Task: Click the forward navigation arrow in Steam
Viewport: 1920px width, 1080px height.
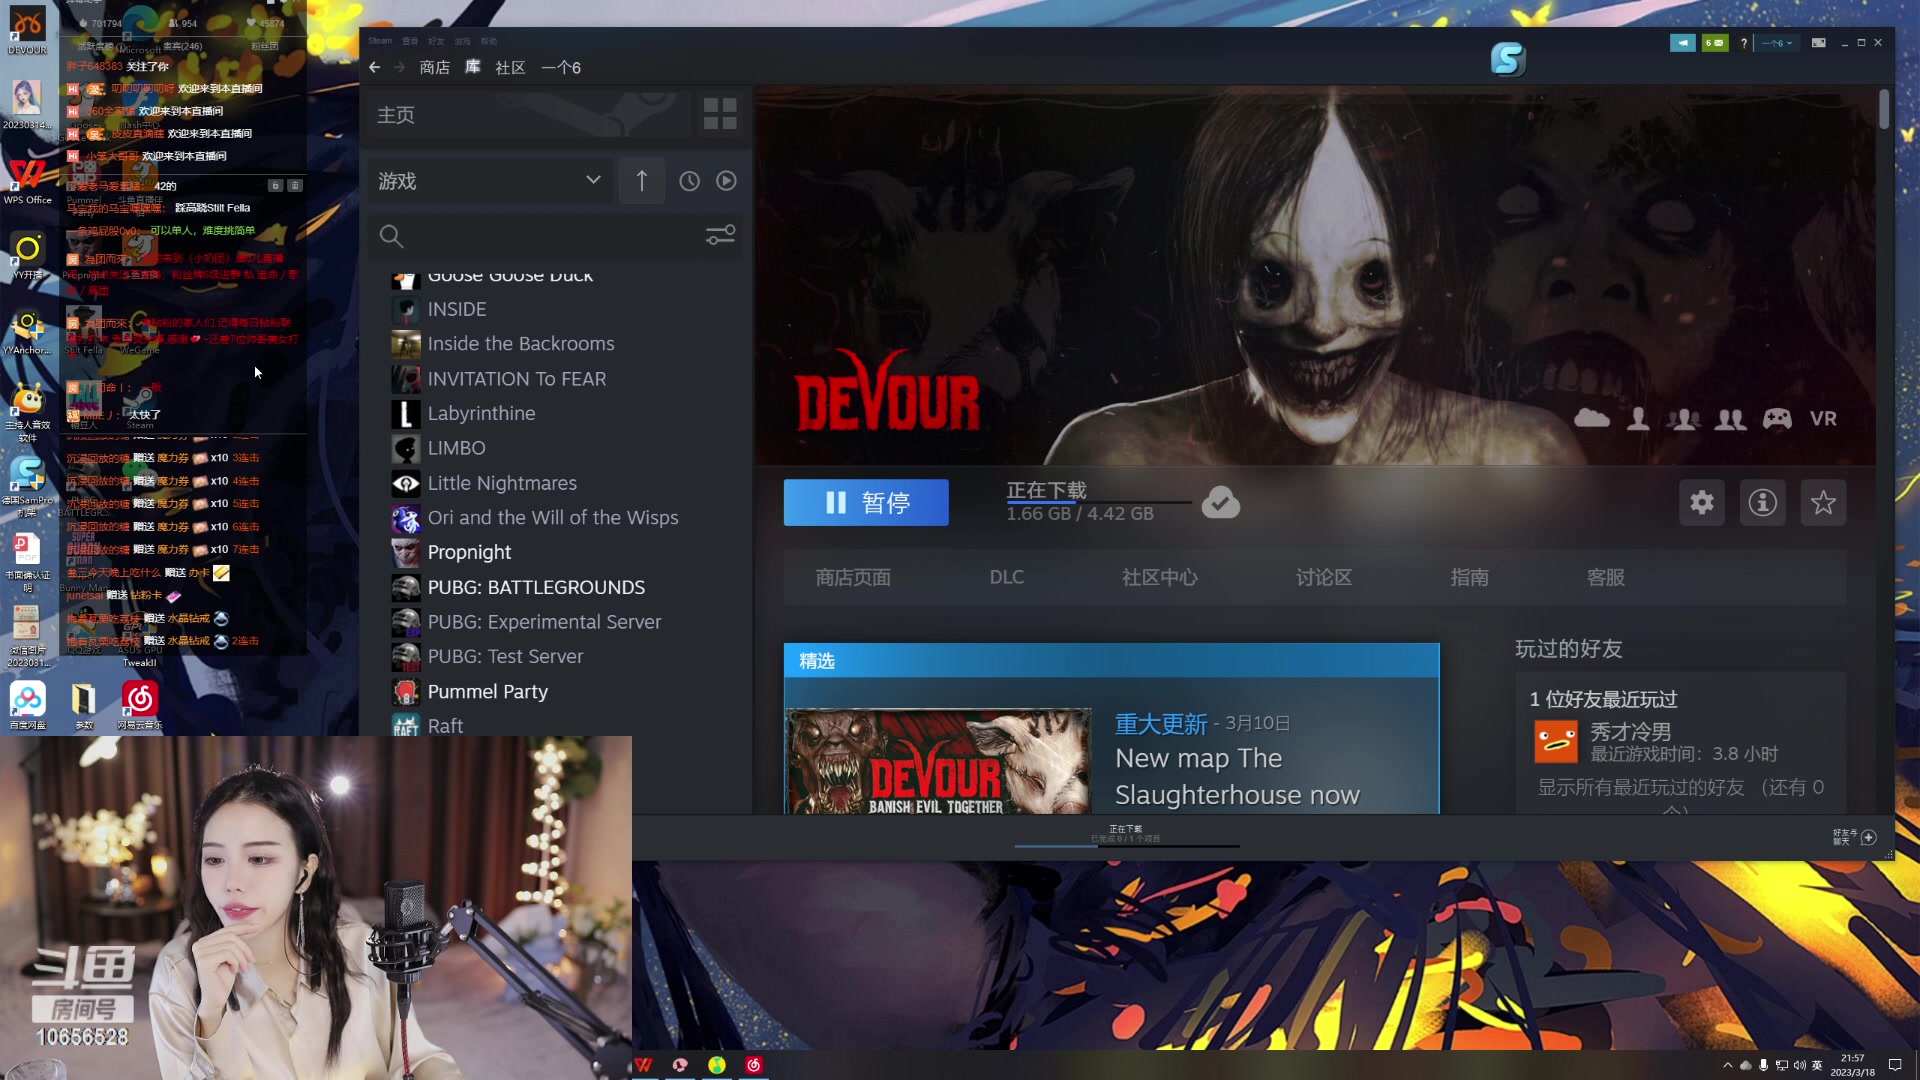Action: tap(399, 67)
